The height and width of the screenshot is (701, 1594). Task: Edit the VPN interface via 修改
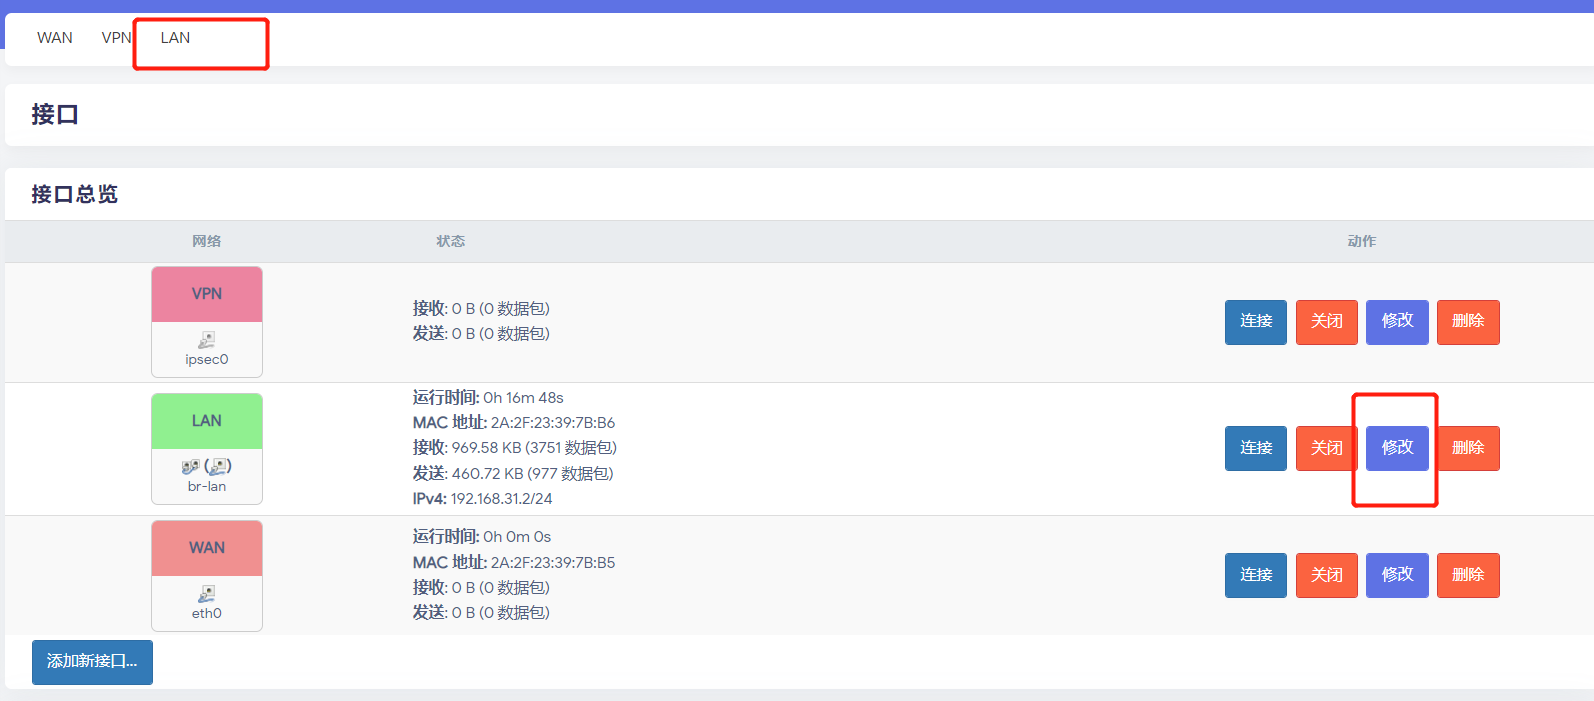click(1397, 322)
